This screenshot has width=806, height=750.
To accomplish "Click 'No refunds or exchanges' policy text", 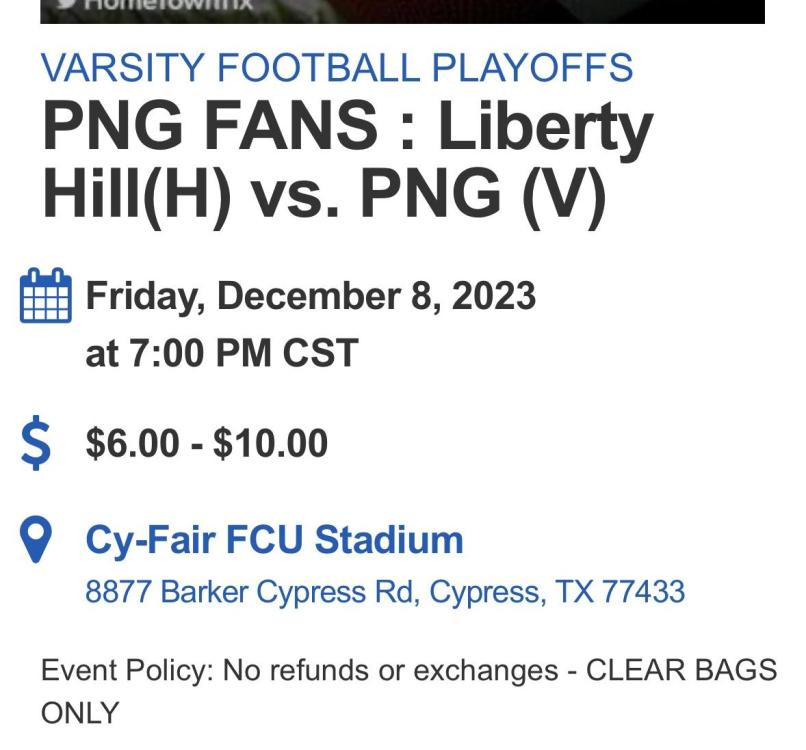I will 391,670.
